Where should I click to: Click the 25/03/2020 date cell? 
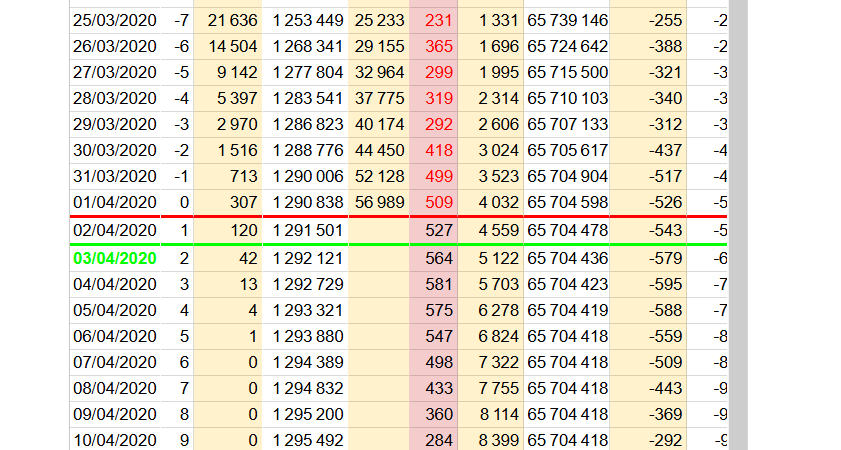click(116, 20)
